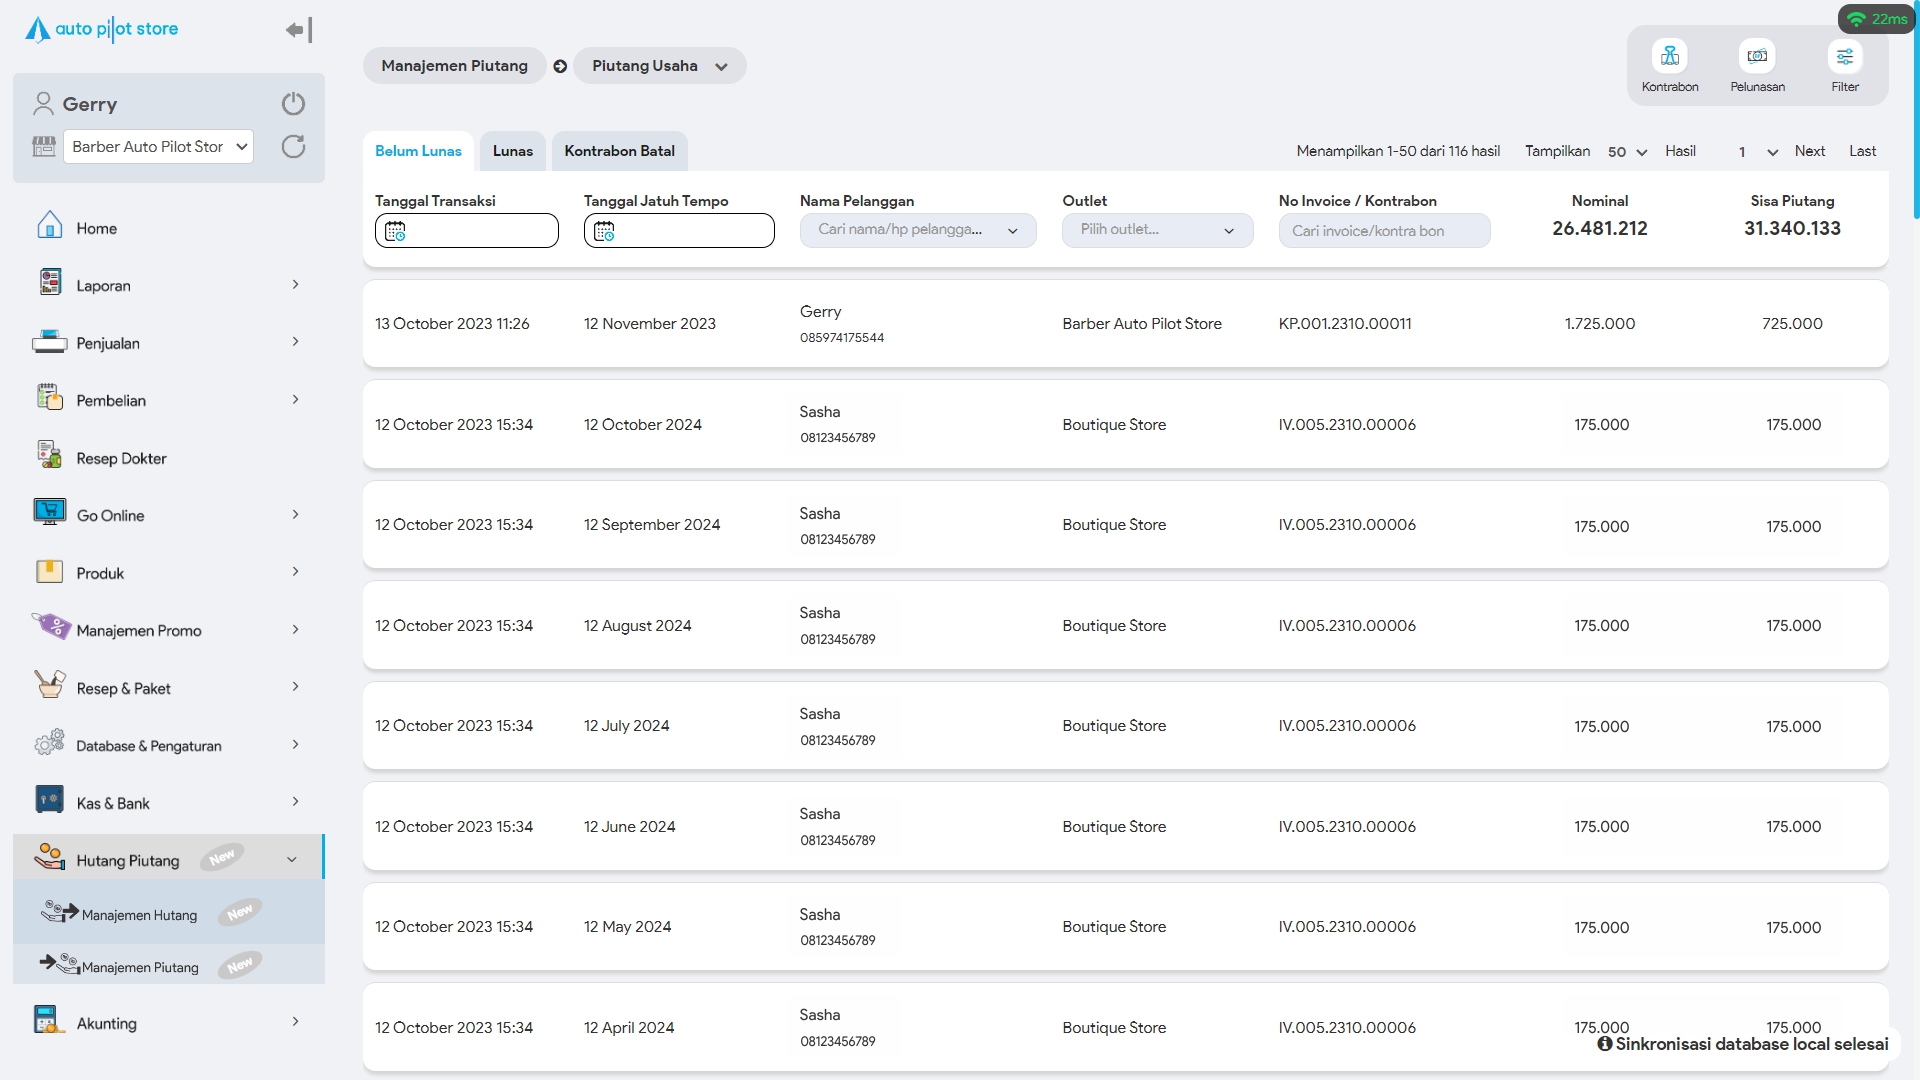Open the Pelunasan payment icon

coord(1757,57)
